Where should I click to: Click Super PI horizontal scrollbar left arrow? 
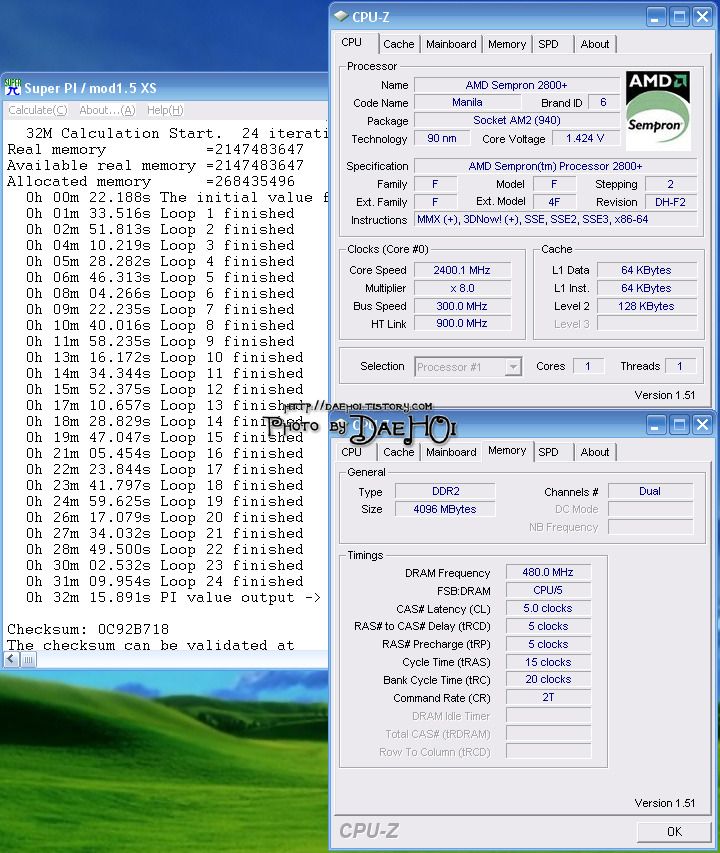pyautogui.click(x=11, y=660)
